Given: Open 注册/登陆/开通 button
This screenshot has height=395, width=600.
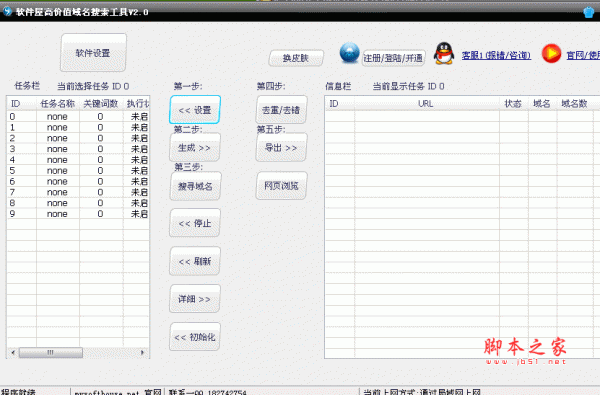Looking at the screenshot, I should point(393,58).
